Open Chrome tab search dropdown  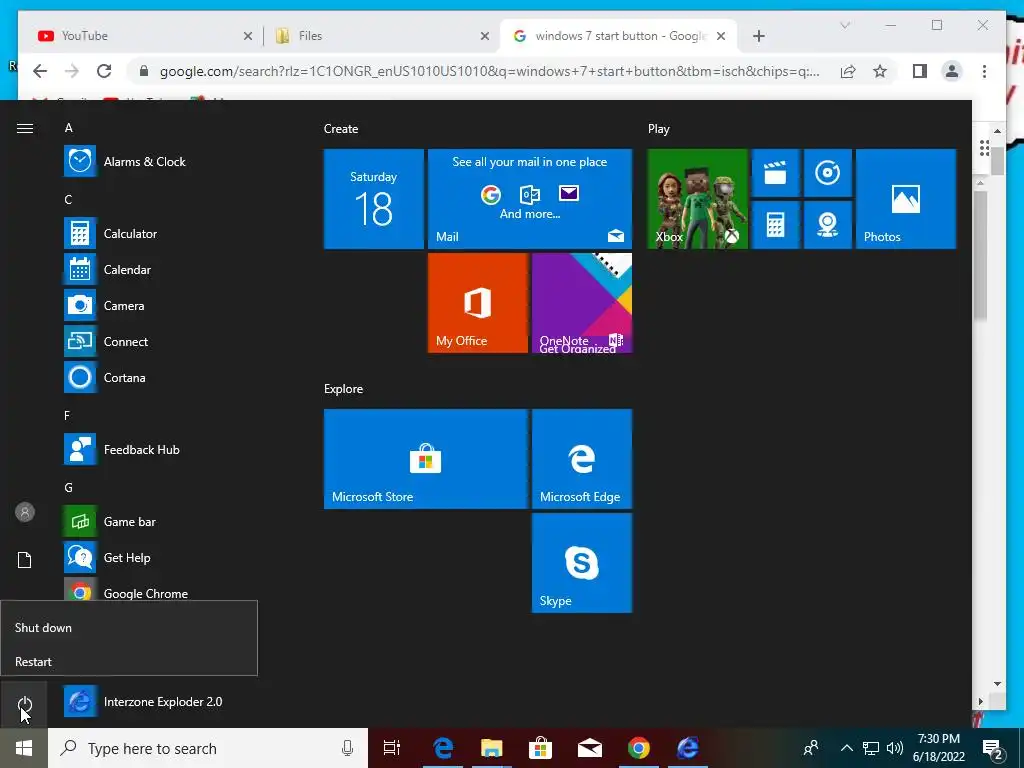point(845,25)
